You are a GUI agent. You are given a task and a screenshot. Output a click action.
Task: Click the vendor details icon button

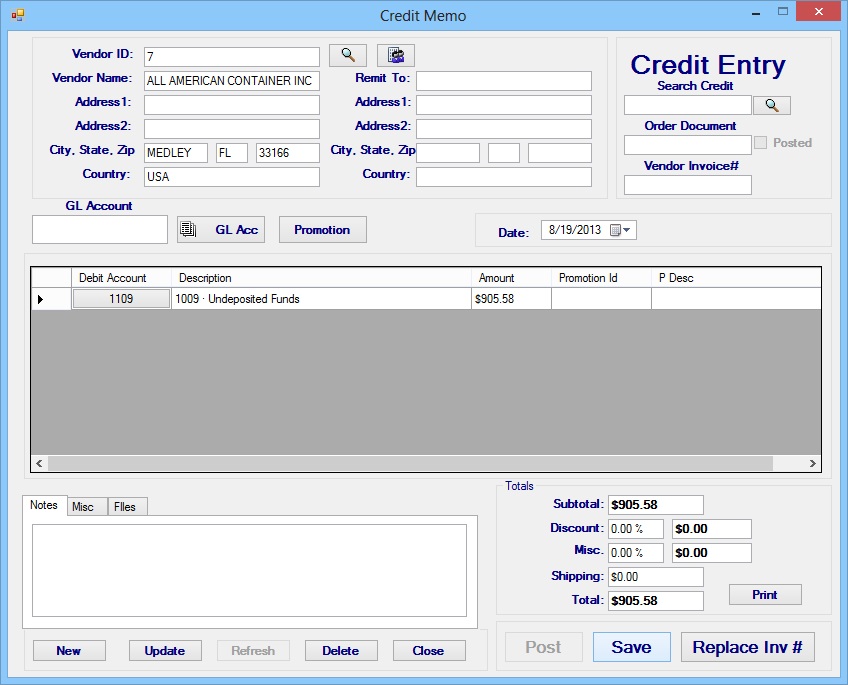pos(396,55)
